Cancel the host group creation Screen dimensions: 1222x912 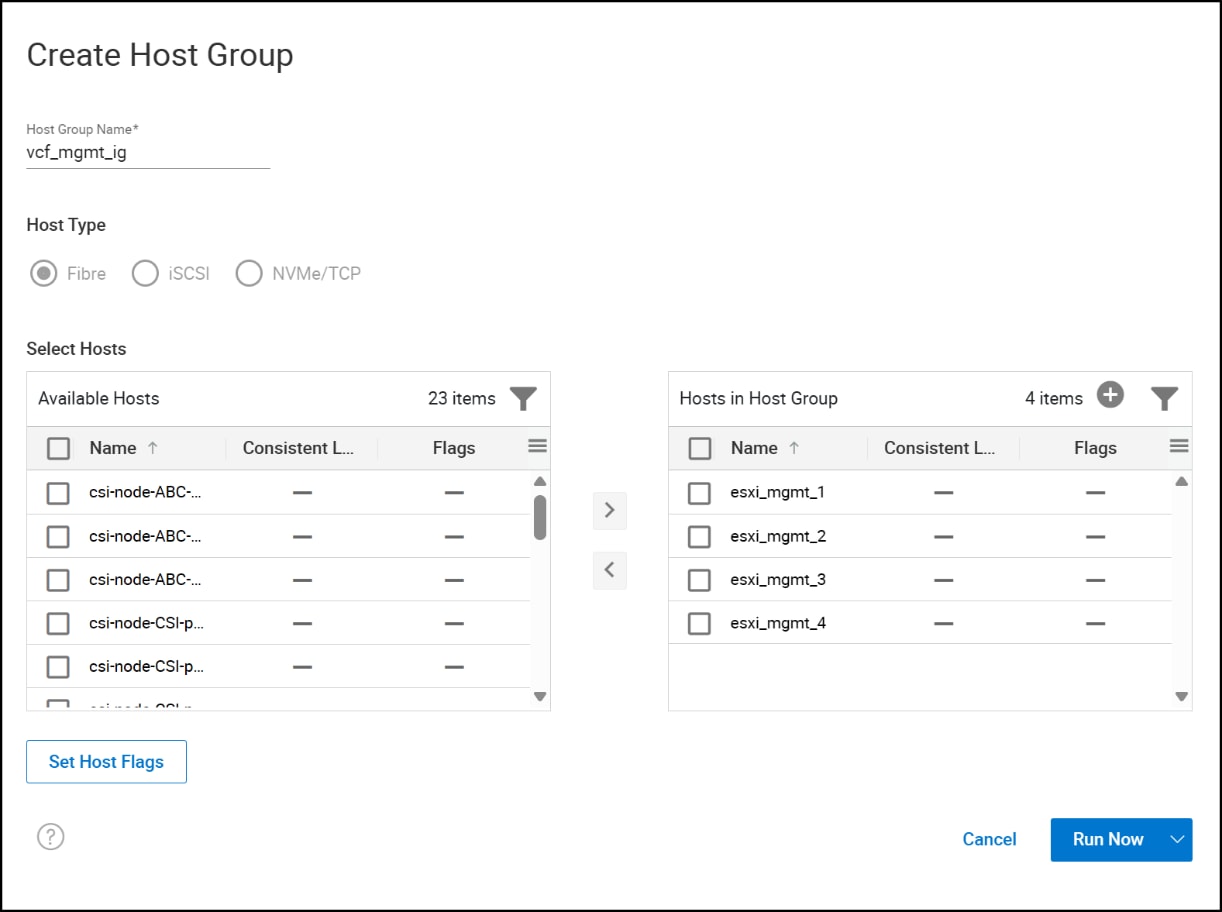click(x=989, y=839)
